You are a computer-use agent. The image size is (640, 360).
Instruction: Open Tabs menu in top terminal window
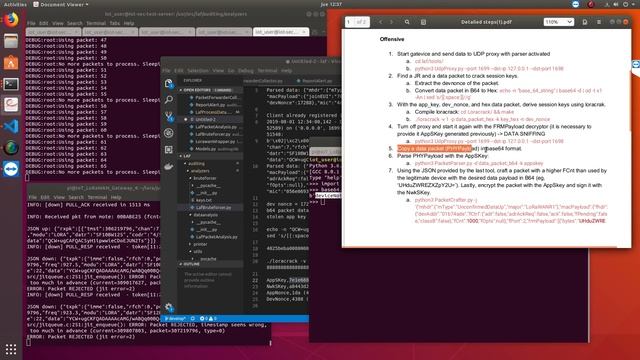click(x=115, y=23)
